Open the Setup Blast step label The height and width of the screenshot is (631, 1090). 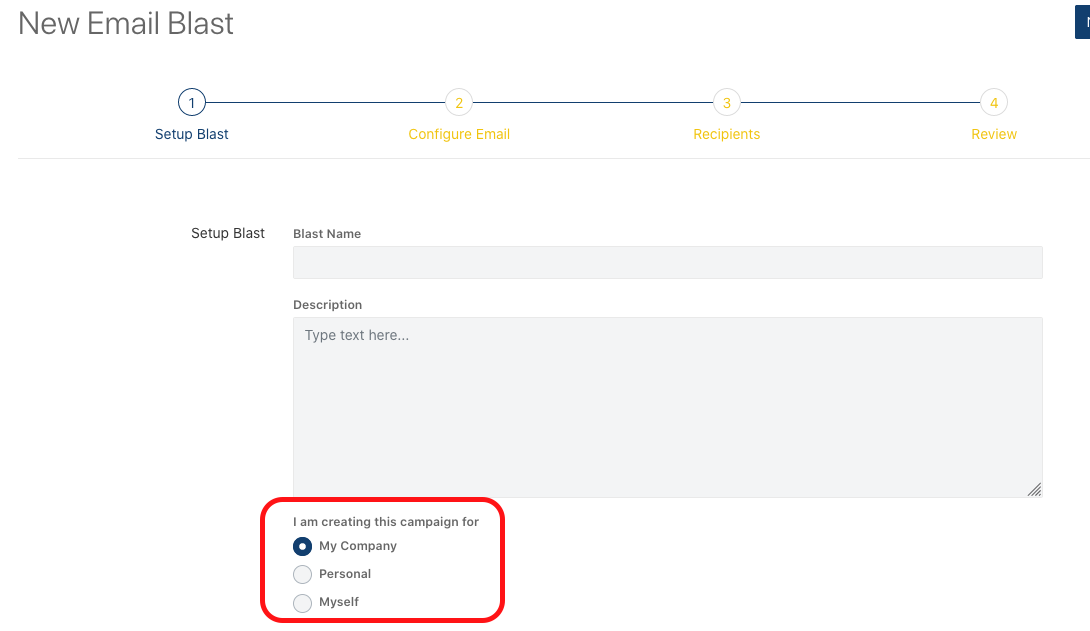192,134
